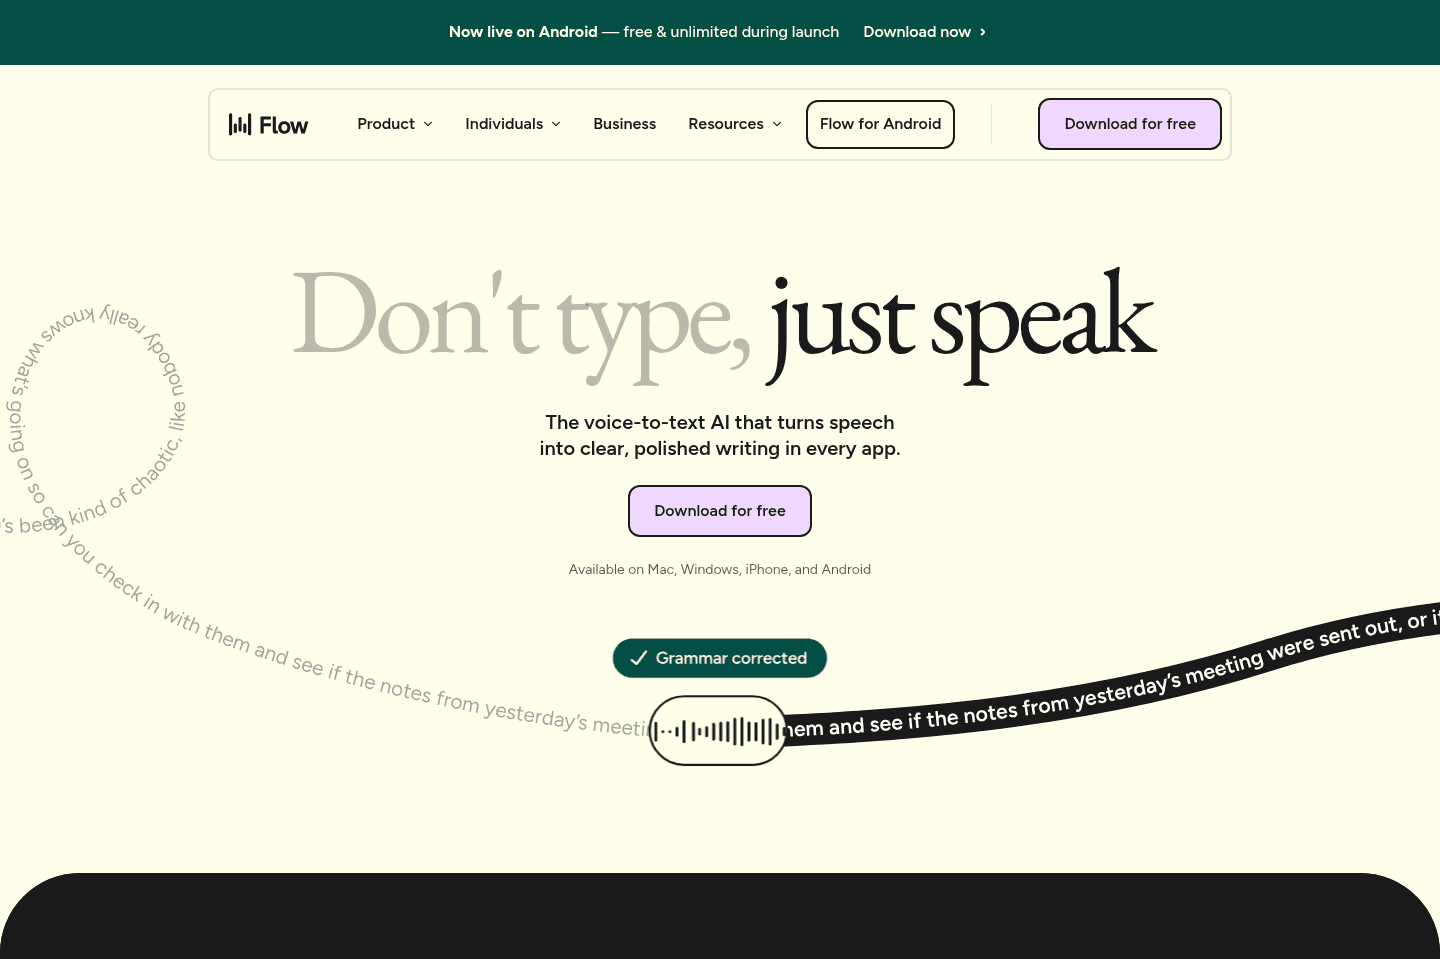The width and height of the screenshot is (1440, 959).
Task: Click the Now live on Android banner text
Action: [x=523, y=32]
